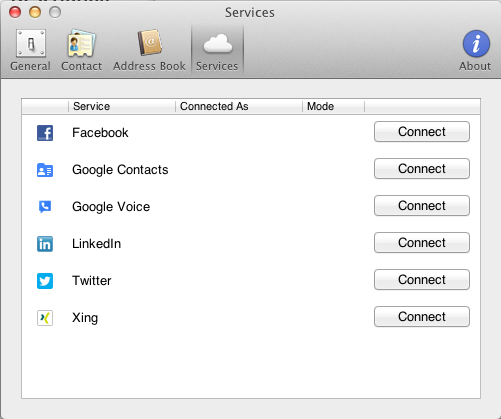Connect the Google Contacts account

pyautogui.click(x=422, y=169)
